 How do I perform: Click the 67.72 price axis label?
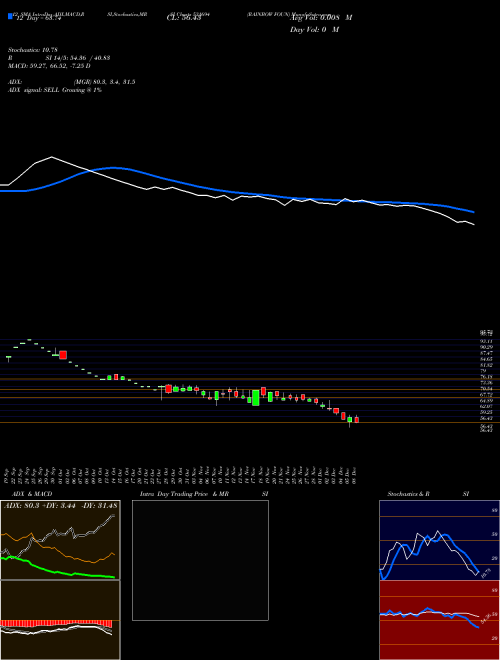coord(486,395)
